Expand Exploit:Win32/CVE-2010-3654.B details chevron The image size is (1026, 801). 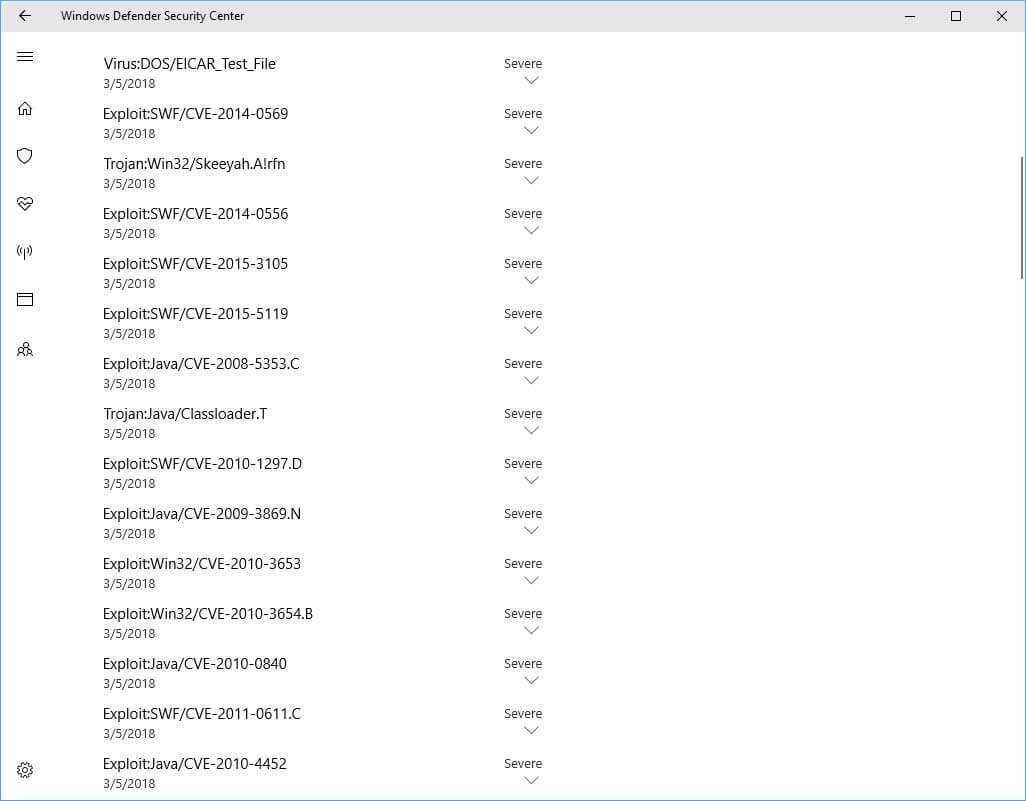tap(531, 630)
